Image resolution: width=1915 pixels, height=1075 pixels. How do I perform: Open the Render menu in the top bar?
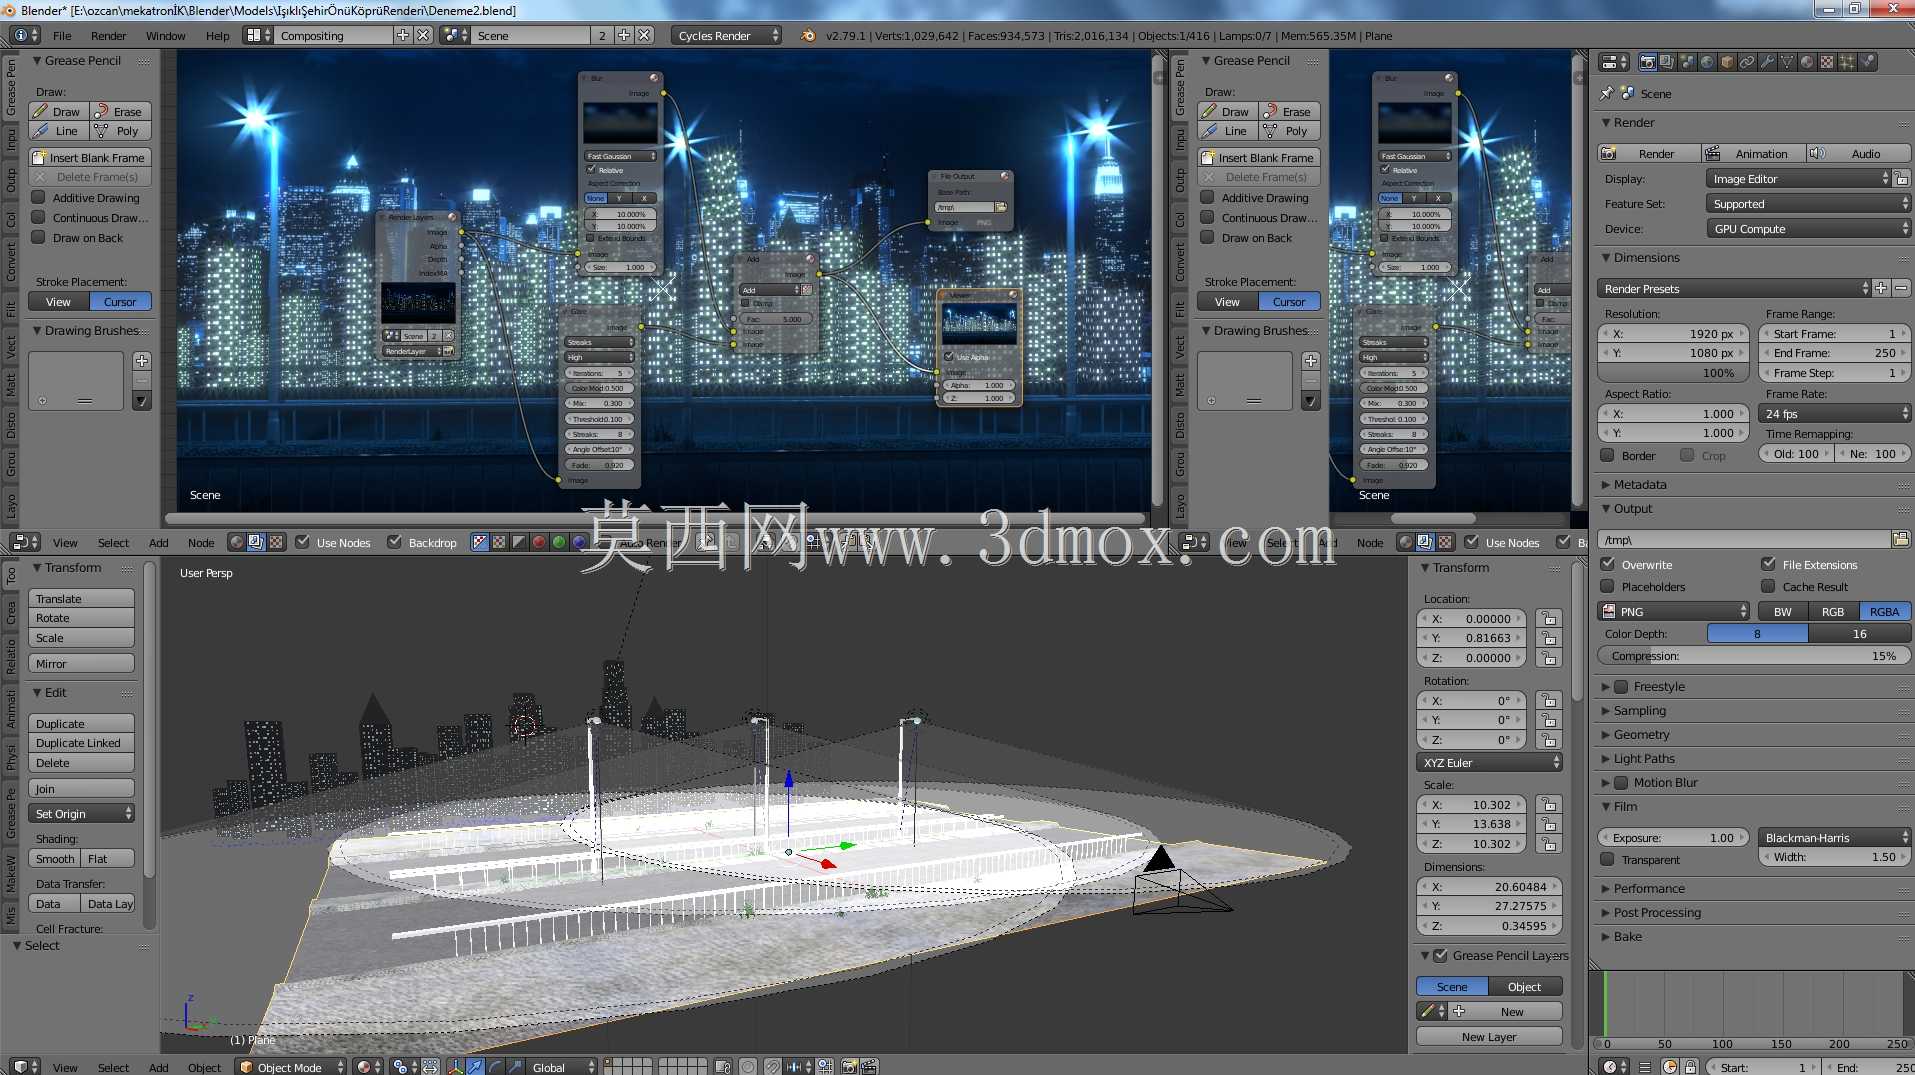(x=108, y=36)
